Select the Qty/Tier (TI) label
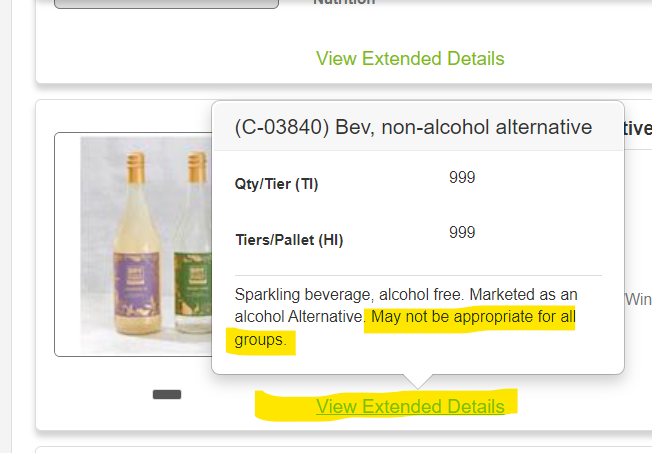Screen dimensions: 652x453 [276, 184]
